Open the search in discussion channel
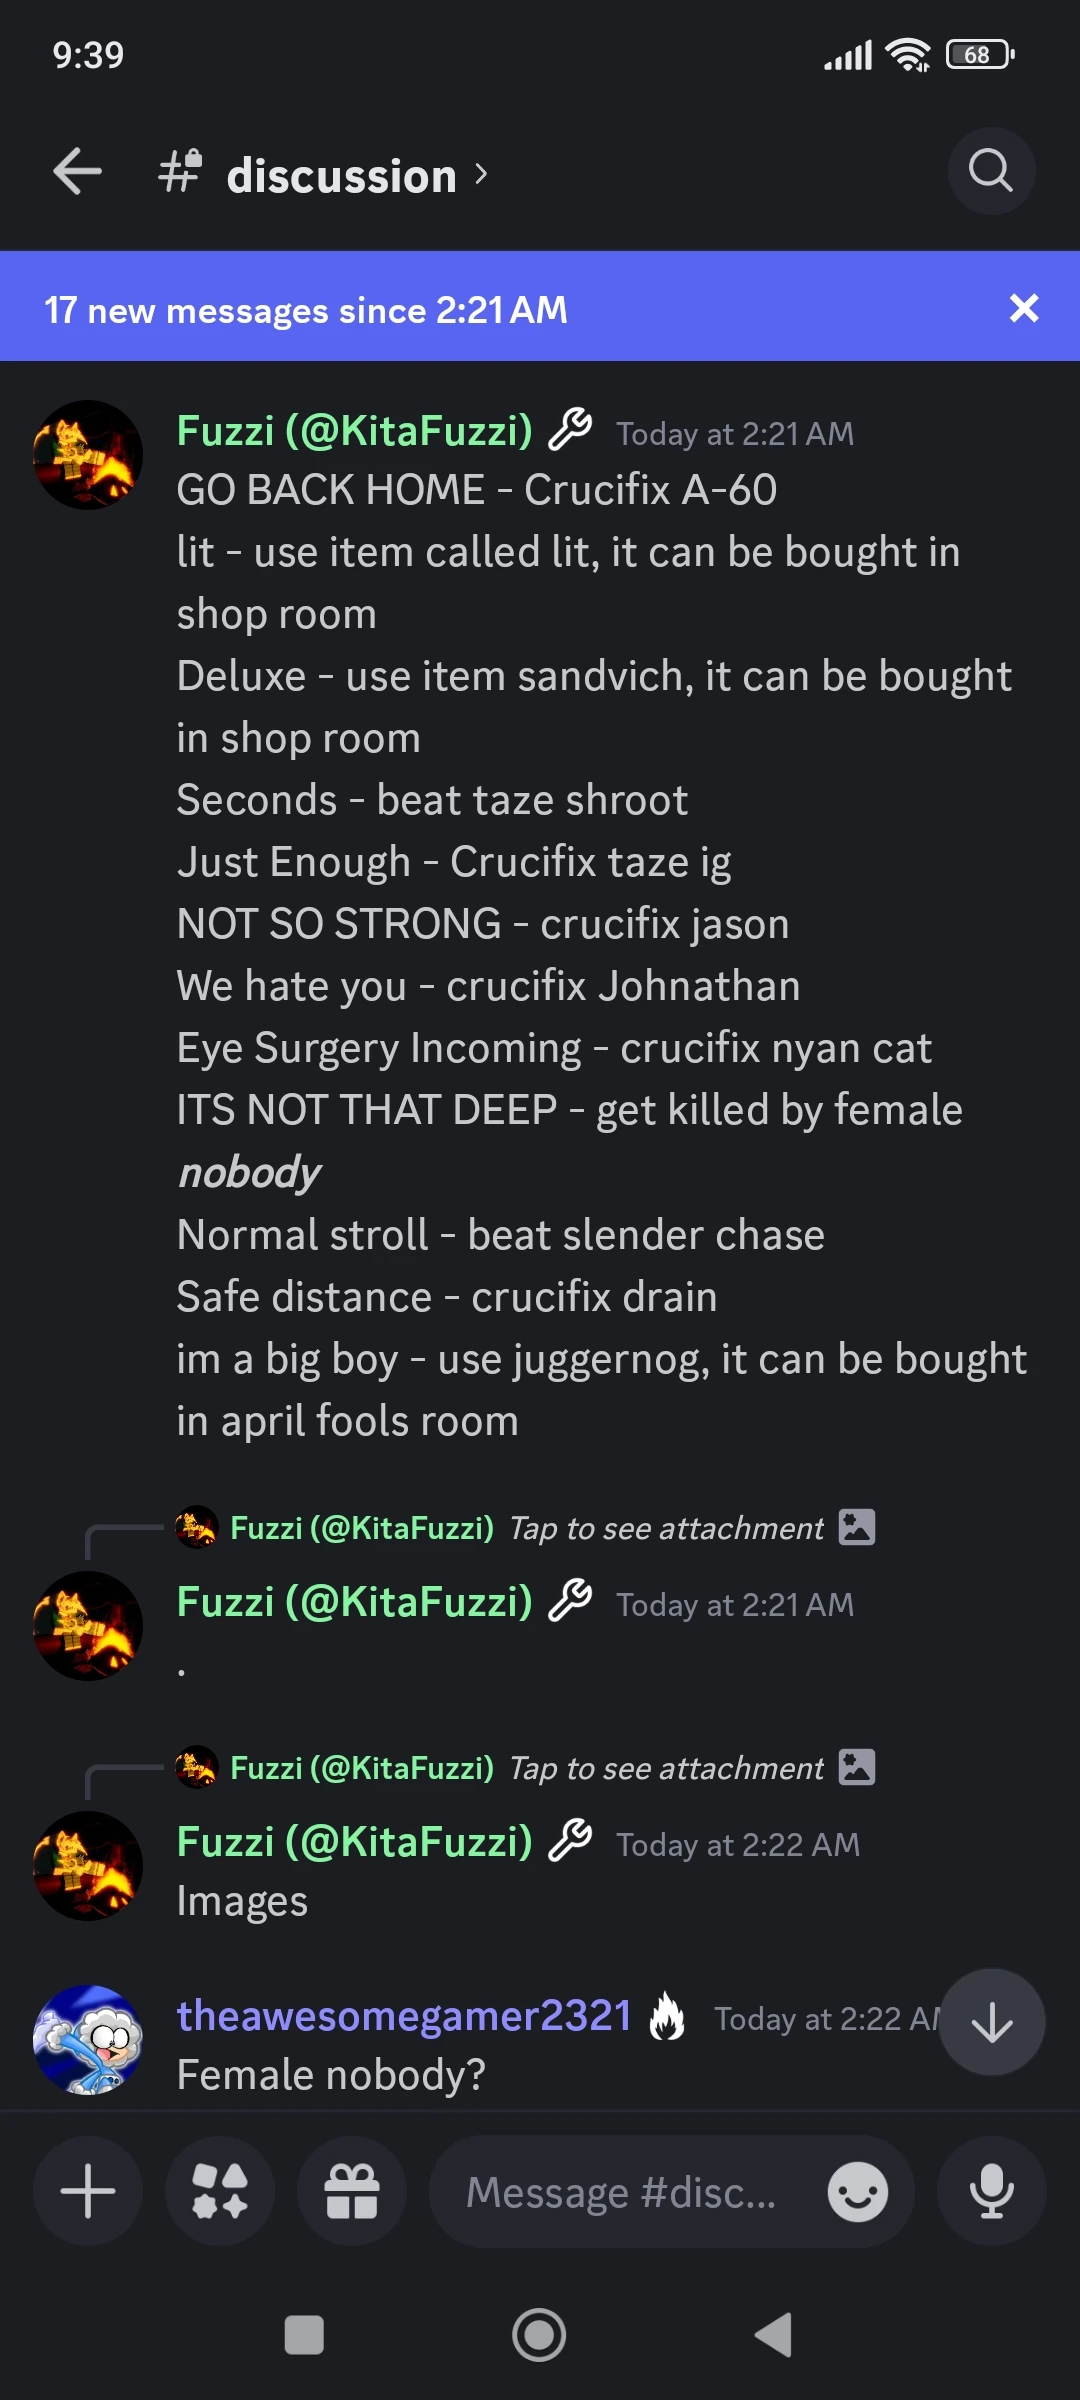Screen dimensions: 1080x2400 [990, 172]
